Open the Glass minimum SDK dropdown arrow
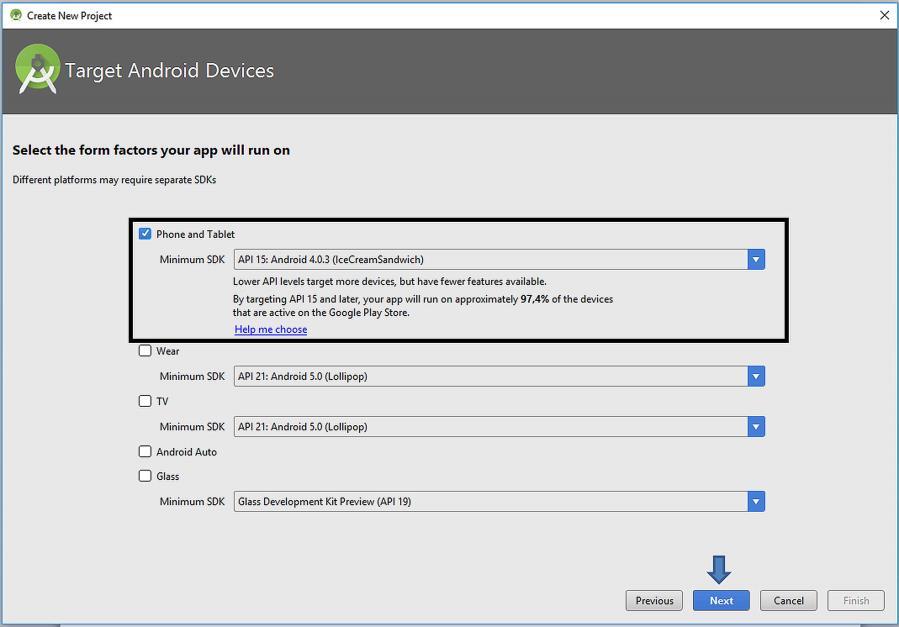 point(756,501)
